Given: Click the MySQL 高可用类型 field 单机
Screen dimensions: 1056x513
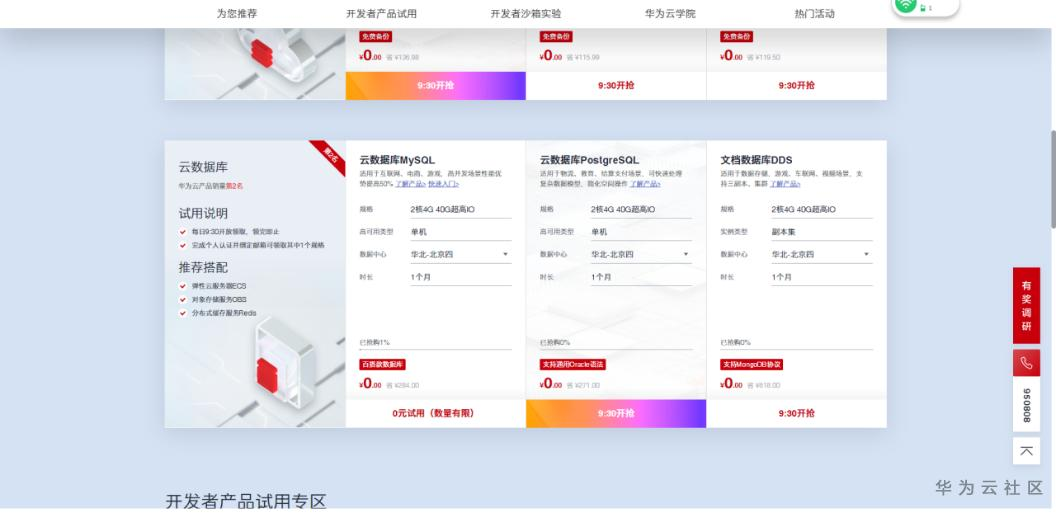Looking at the screenshot, I should (461, 232).
